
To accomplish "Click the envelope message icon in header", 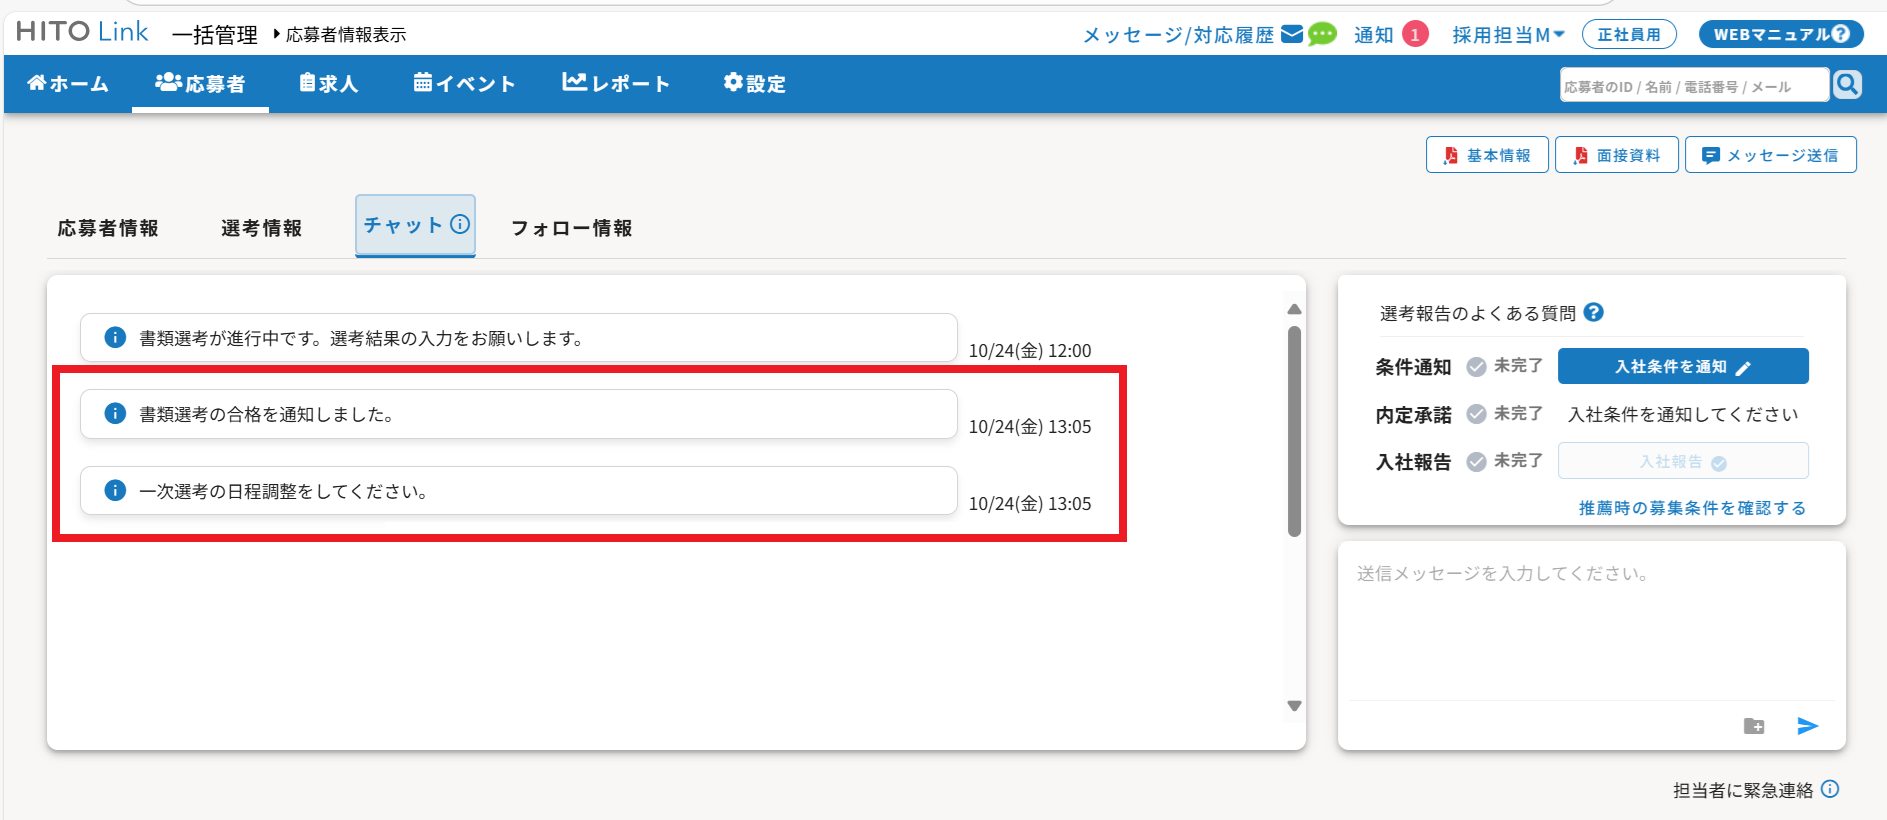I will 1292,35.
